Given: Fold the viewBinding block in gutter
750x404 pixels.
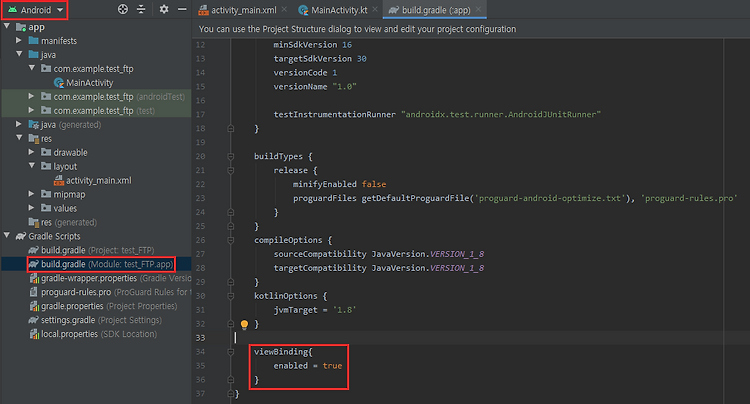Looking at the screenshot, I should click(231, 352).
